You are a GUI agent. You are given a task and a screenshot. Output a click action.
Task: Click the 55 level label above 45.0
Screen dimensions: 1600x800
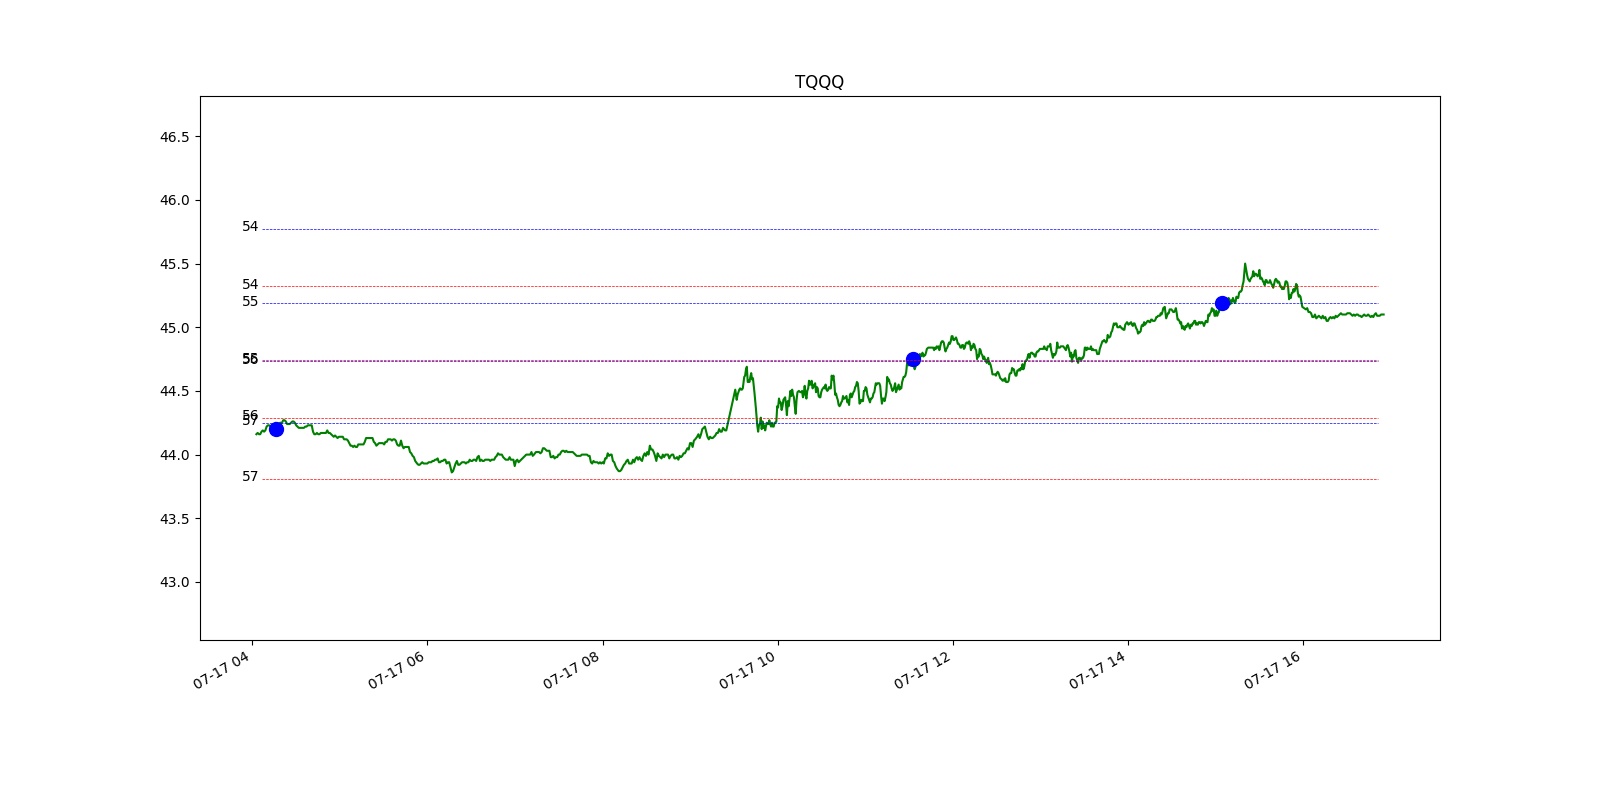point(250,301)
